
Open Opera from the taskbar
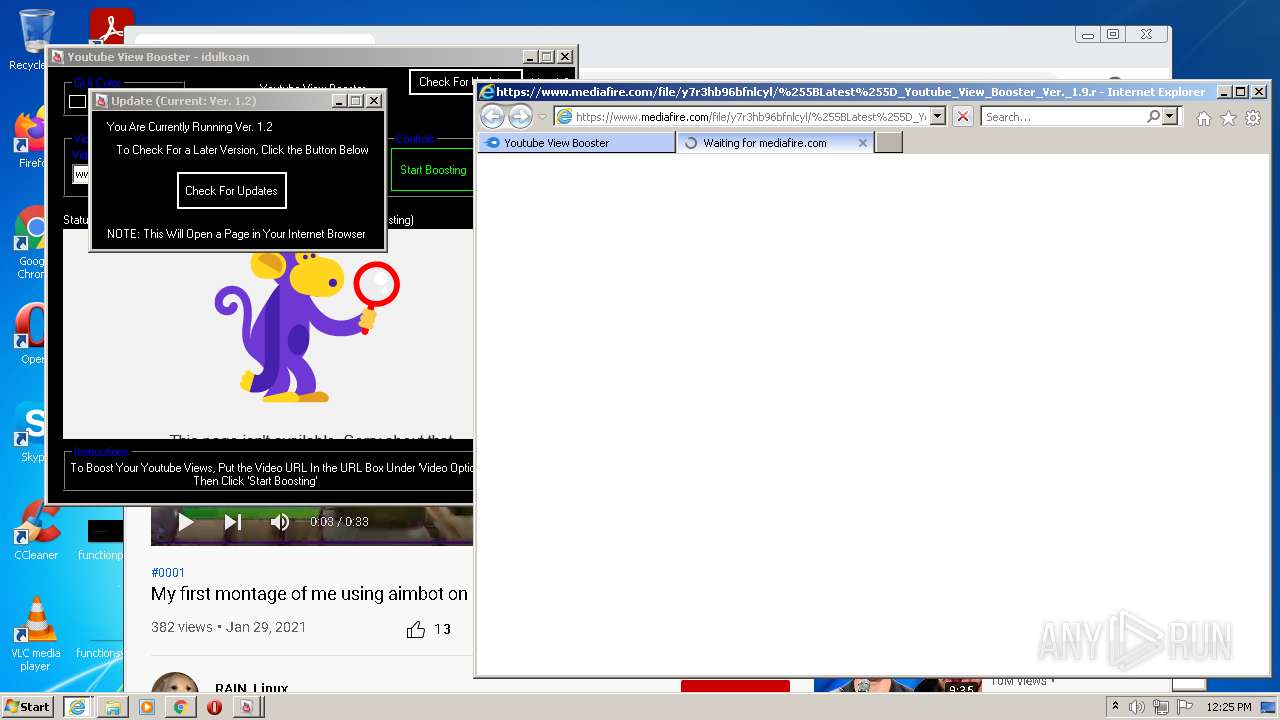click(x=214, y=707)
